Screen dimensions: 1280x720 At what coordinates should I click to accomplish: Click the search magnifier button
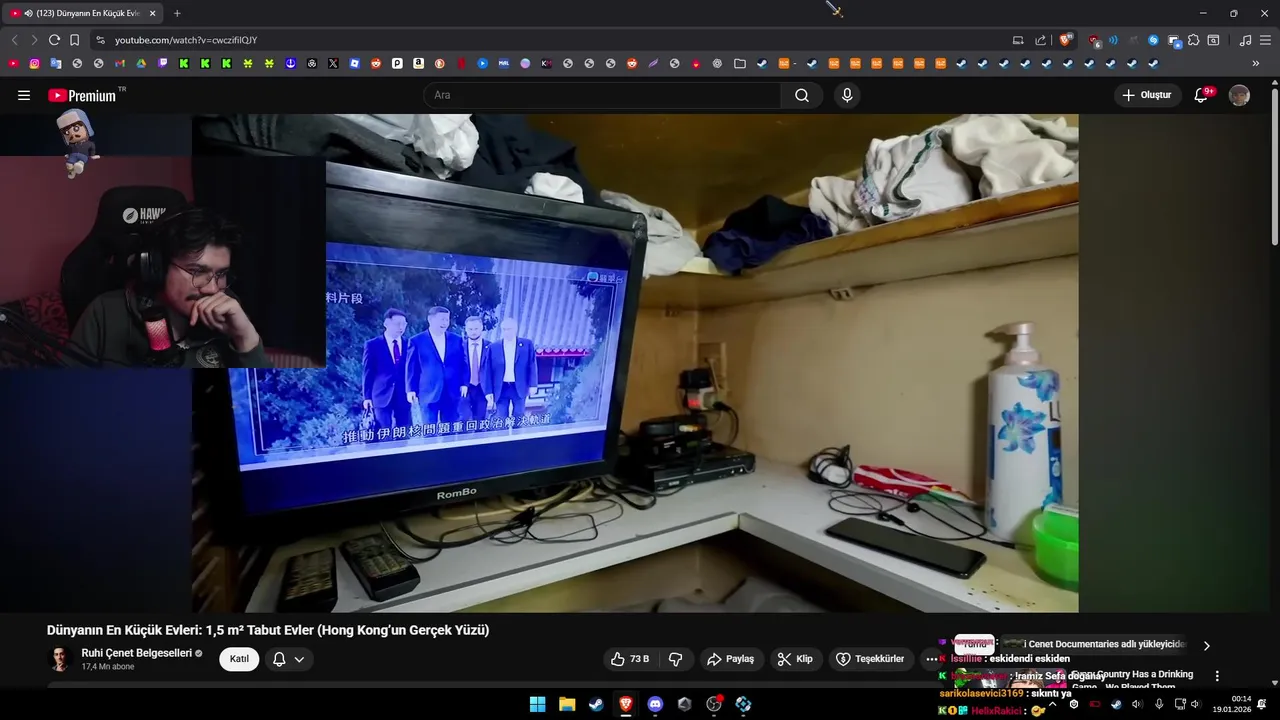802,95
